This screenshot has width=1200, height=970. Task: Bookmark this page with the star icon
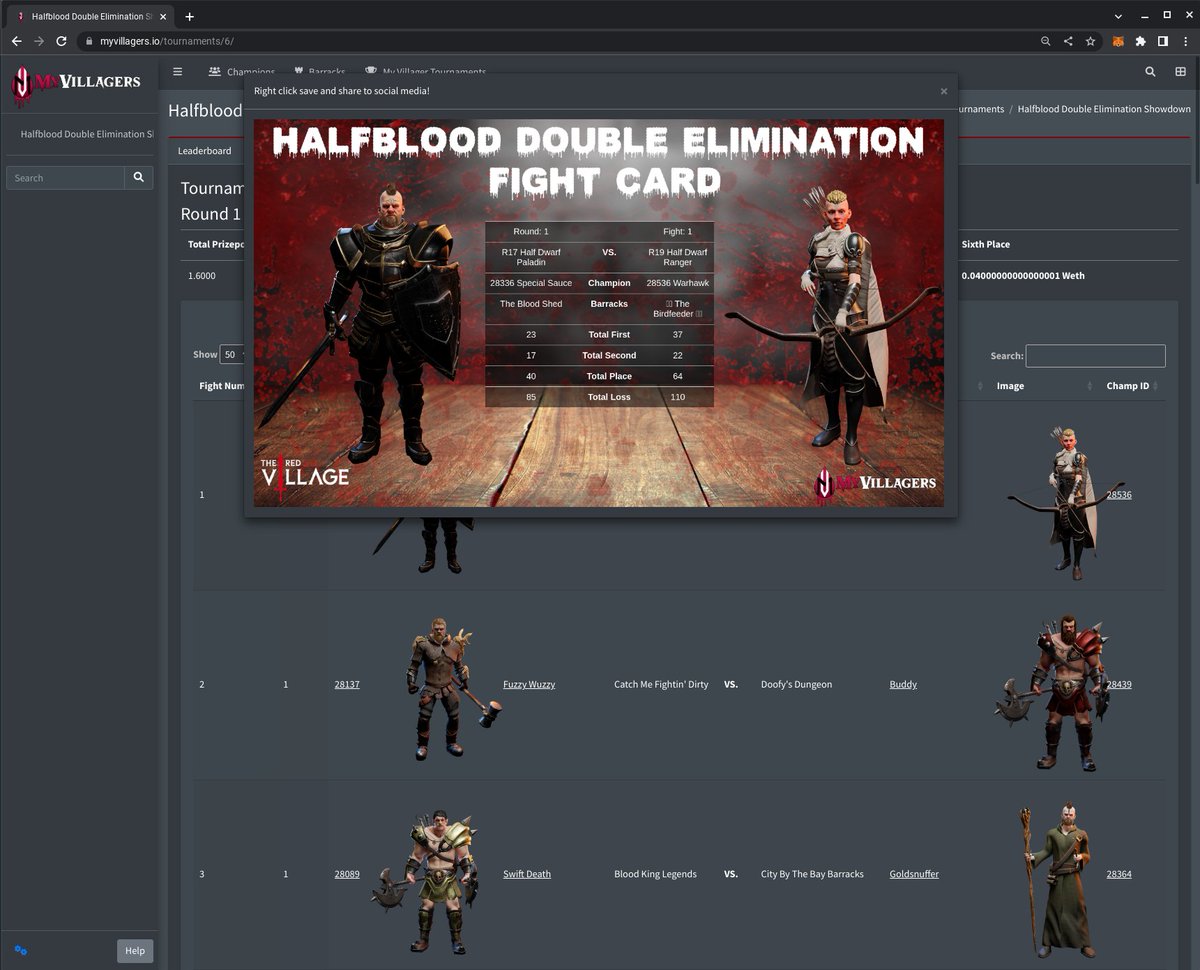(x=1090, y=41)
